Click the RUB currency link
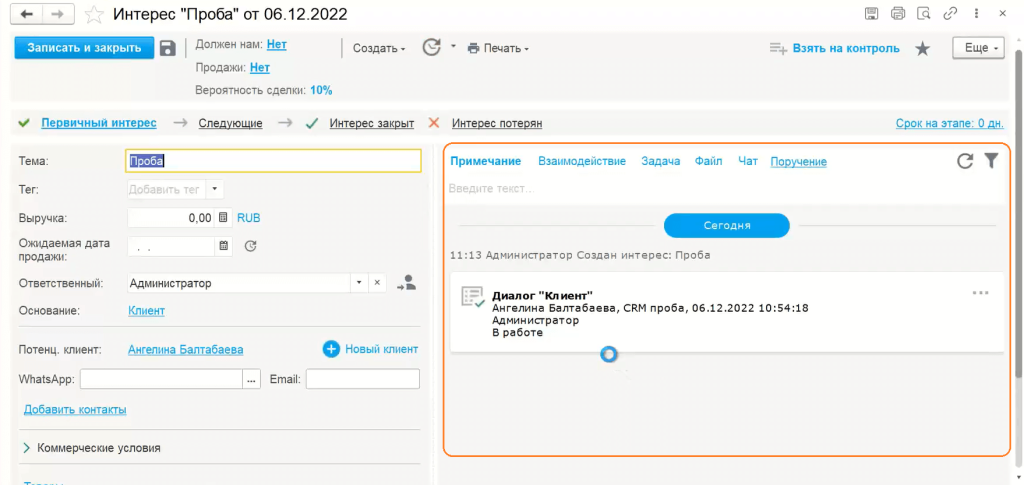The image size is (1024, 485). 249,218
